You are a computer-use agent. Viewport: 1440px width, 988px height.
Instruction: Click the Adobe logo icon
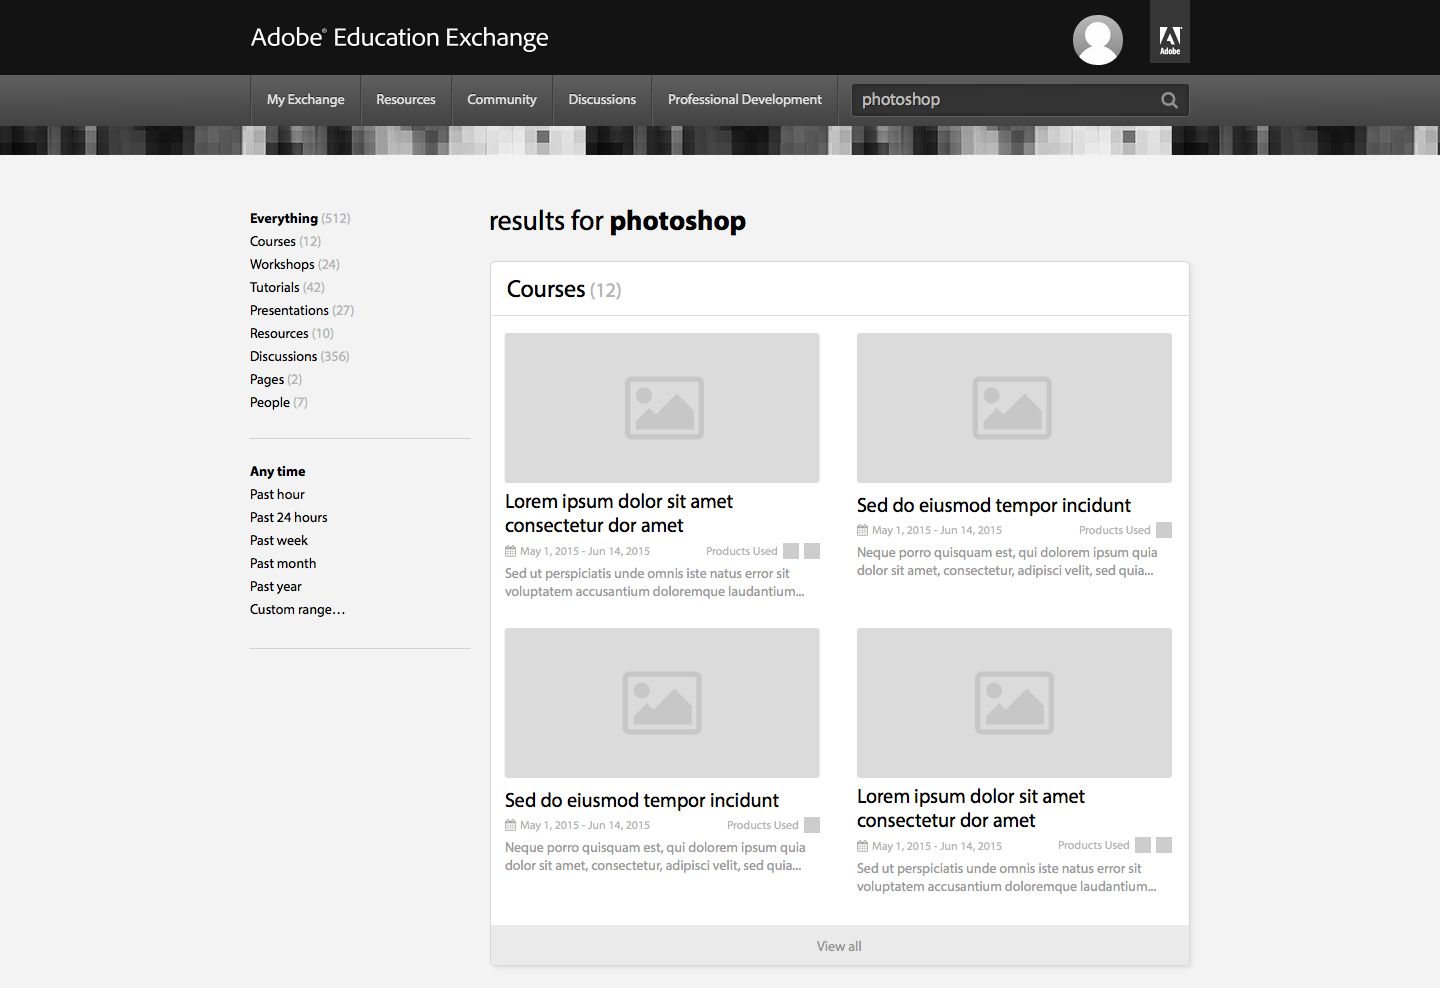(1170, 32)
